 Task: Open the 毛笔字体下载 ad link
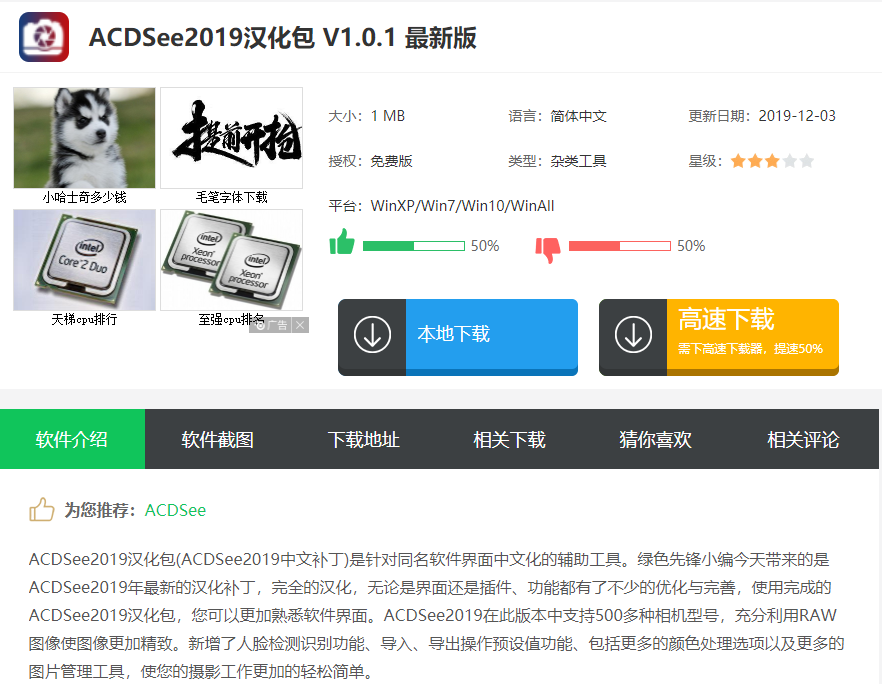(232, 197)
